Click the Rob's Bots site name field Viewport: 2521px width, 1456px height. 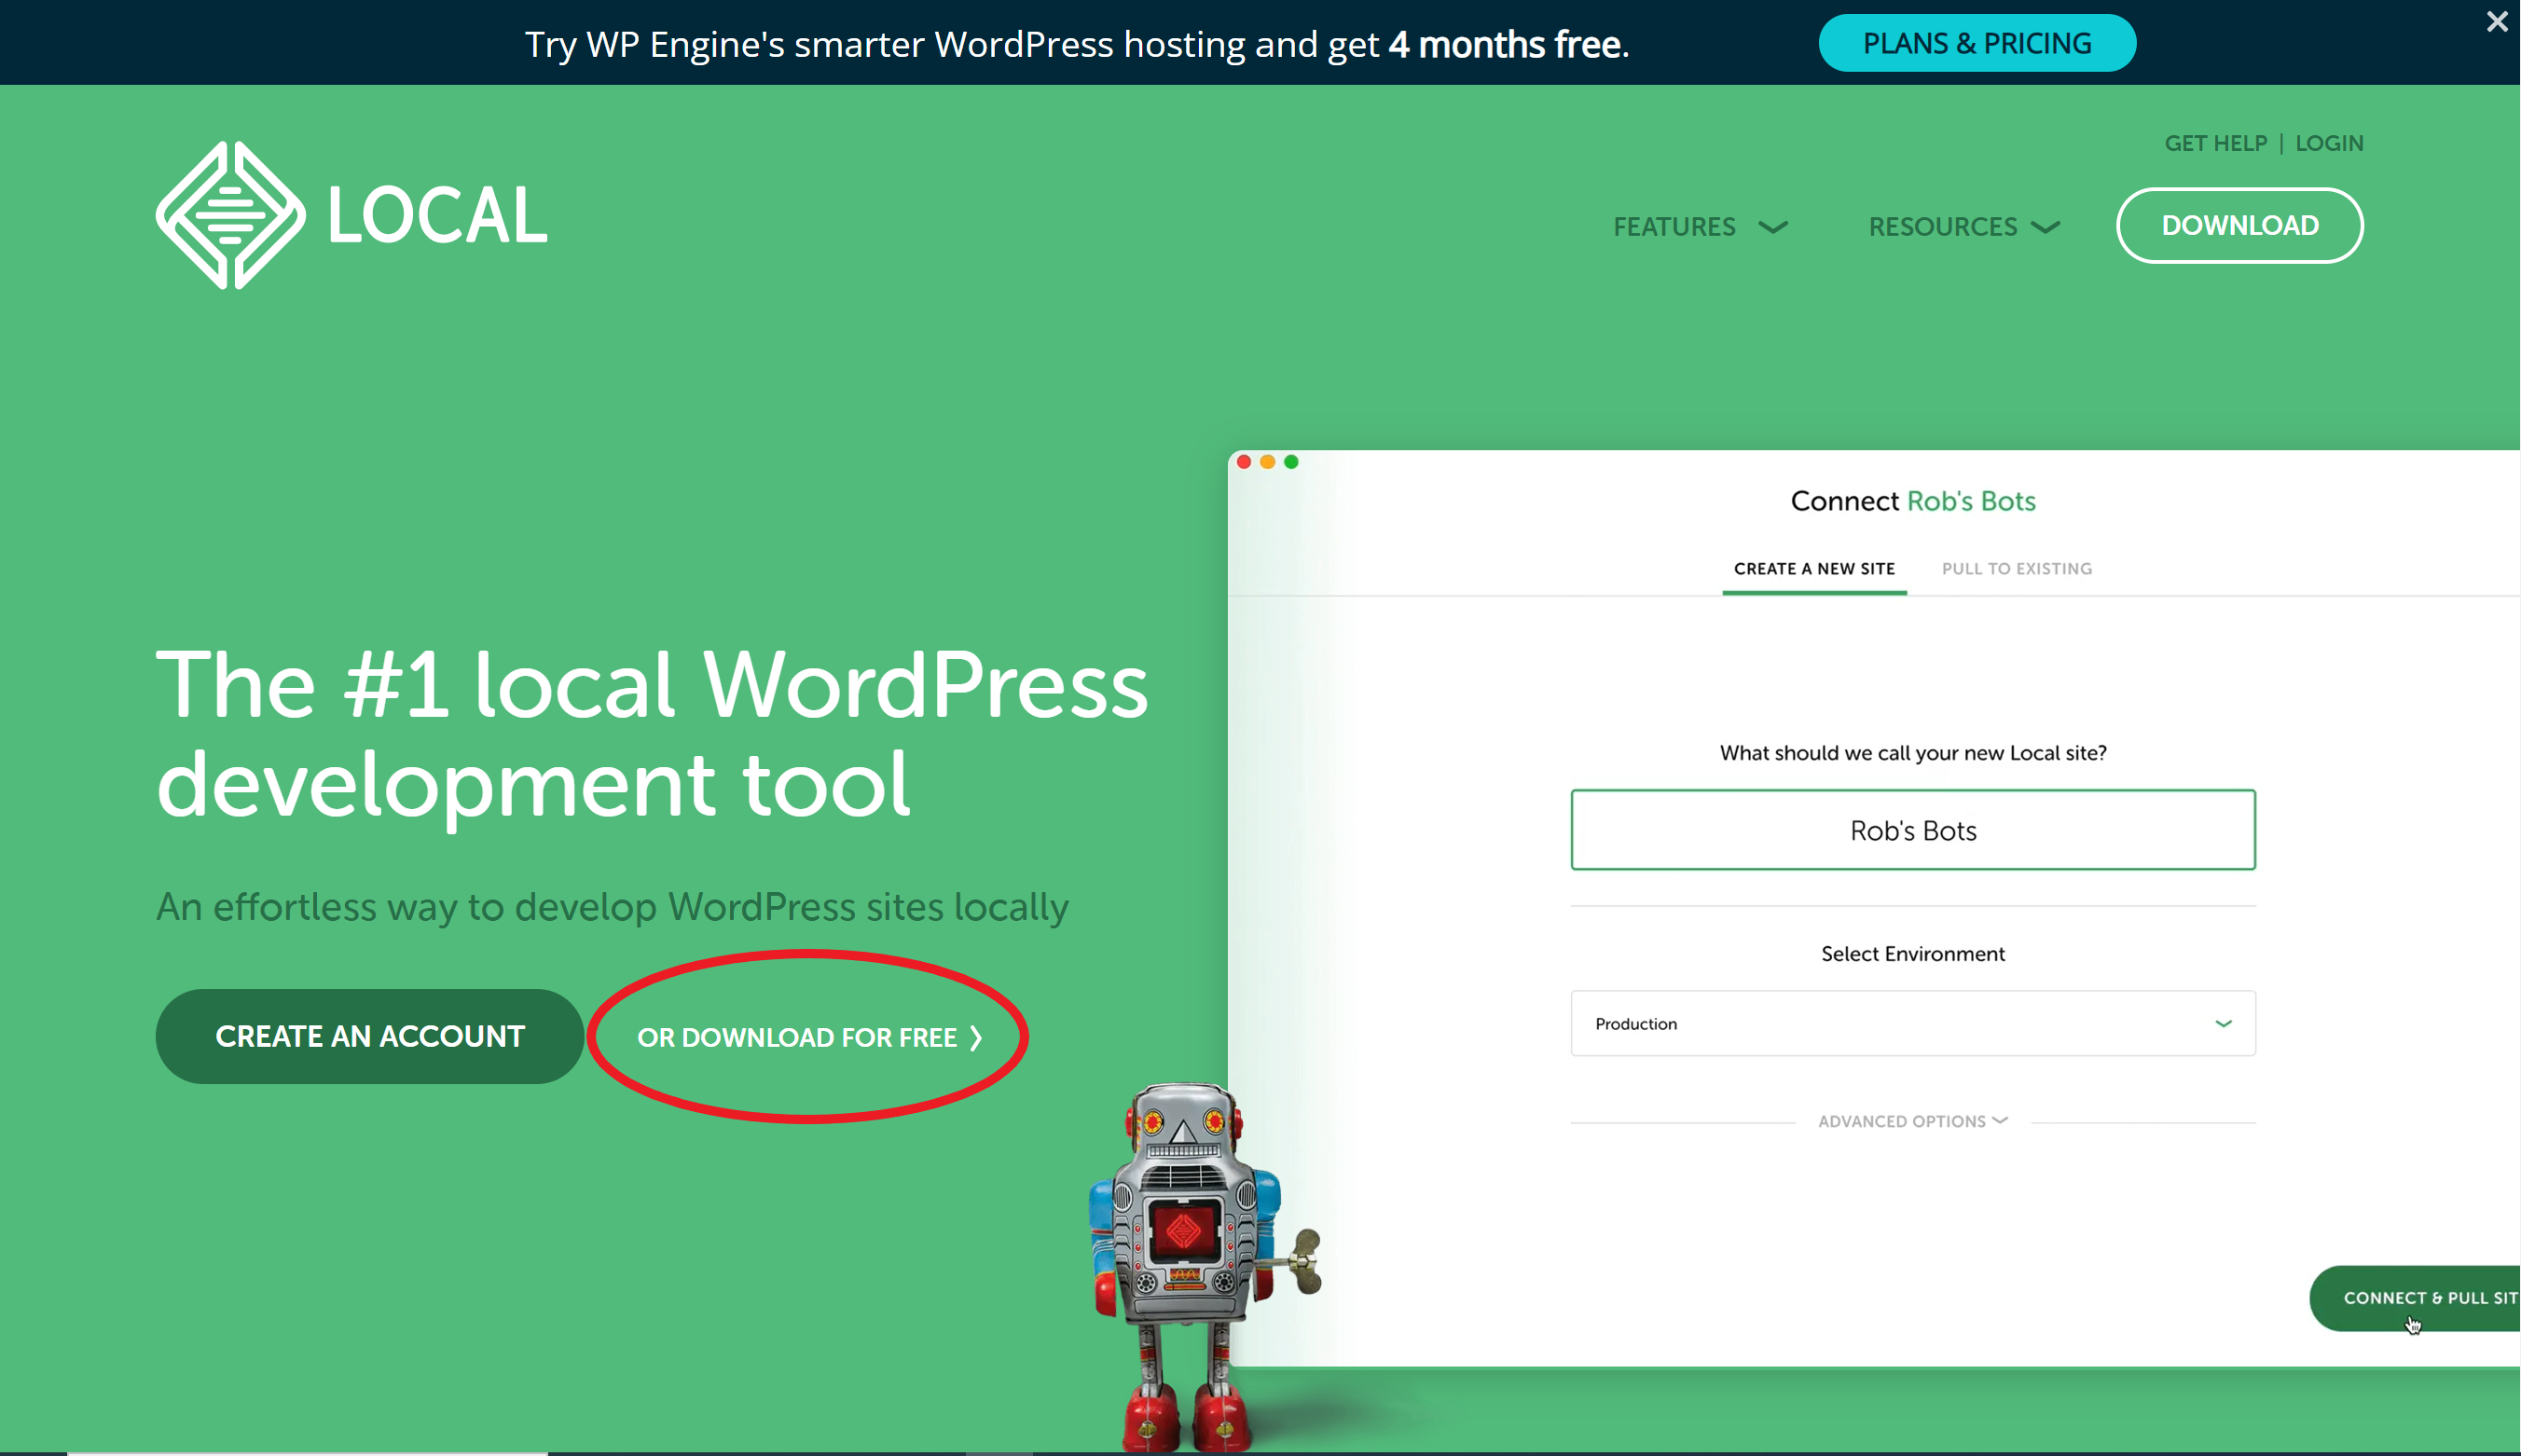(x=1912, y=830)
